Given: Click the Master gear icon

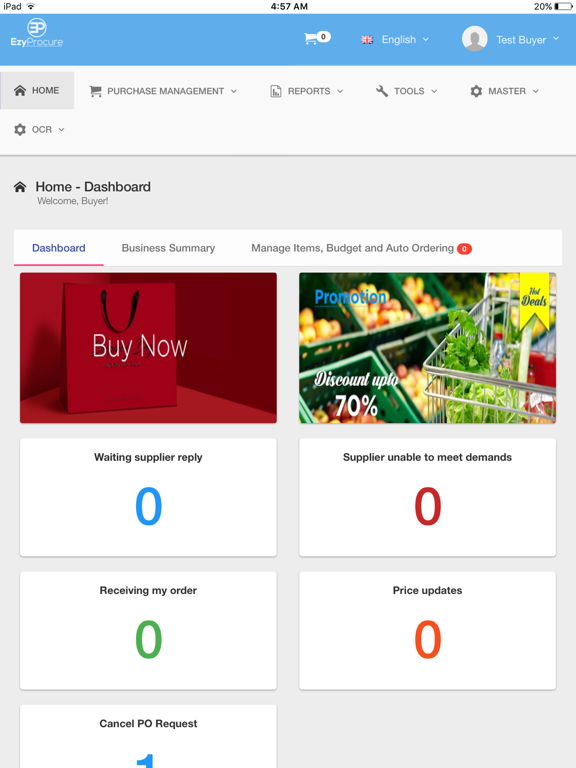Looking at the screenshot, I should (476, 91).
